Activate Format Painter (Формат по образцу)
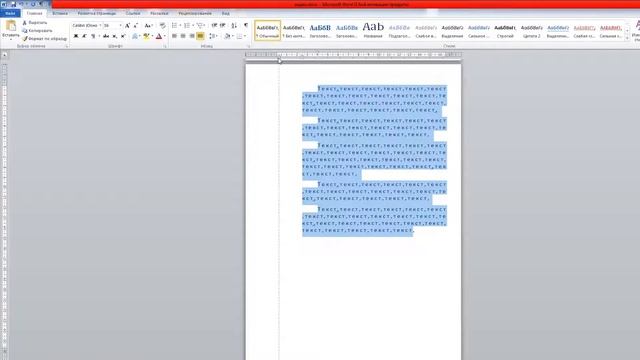The image size is (640, 360). [x=44, y=38]
